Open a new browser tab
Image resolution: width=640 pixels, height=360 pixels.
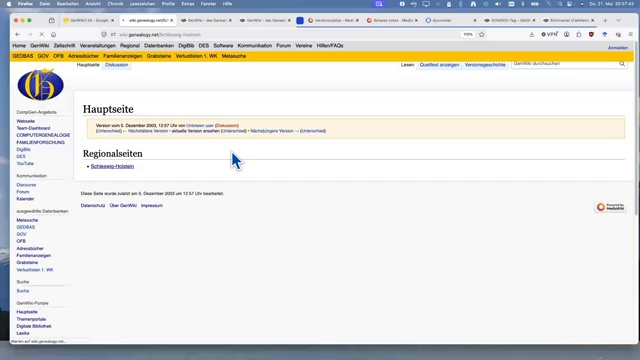coord(605,20)
